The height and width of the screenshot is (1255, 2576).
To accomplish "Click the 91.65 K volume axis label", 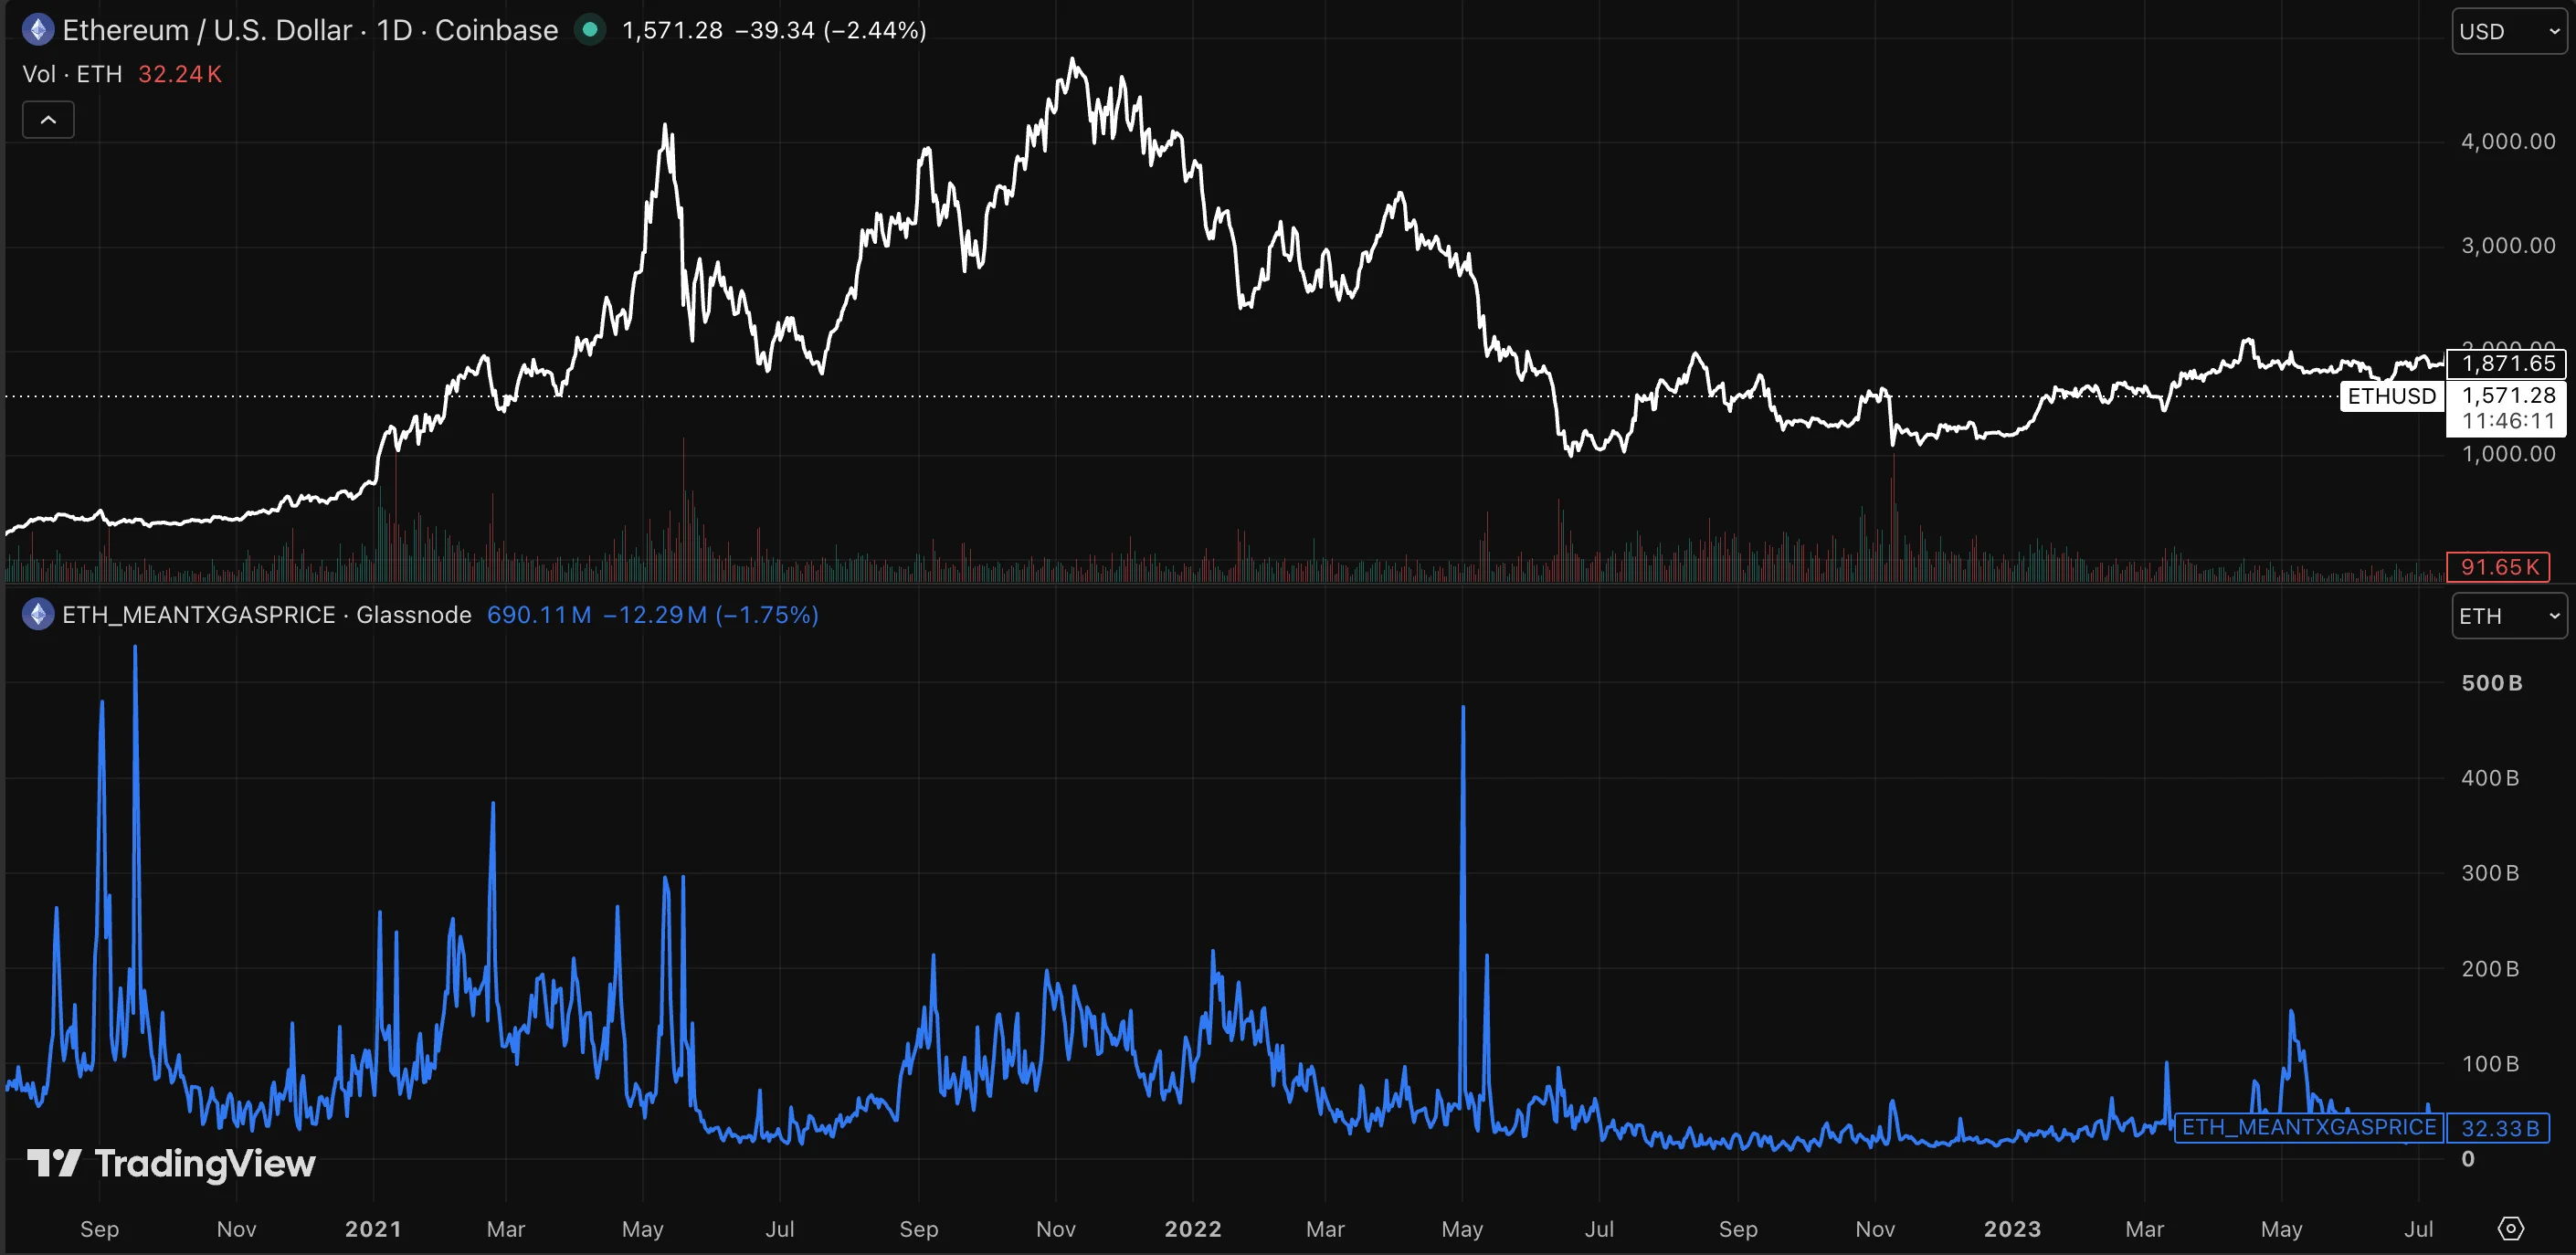I will pyautogui.click(x=2498, y=567).
